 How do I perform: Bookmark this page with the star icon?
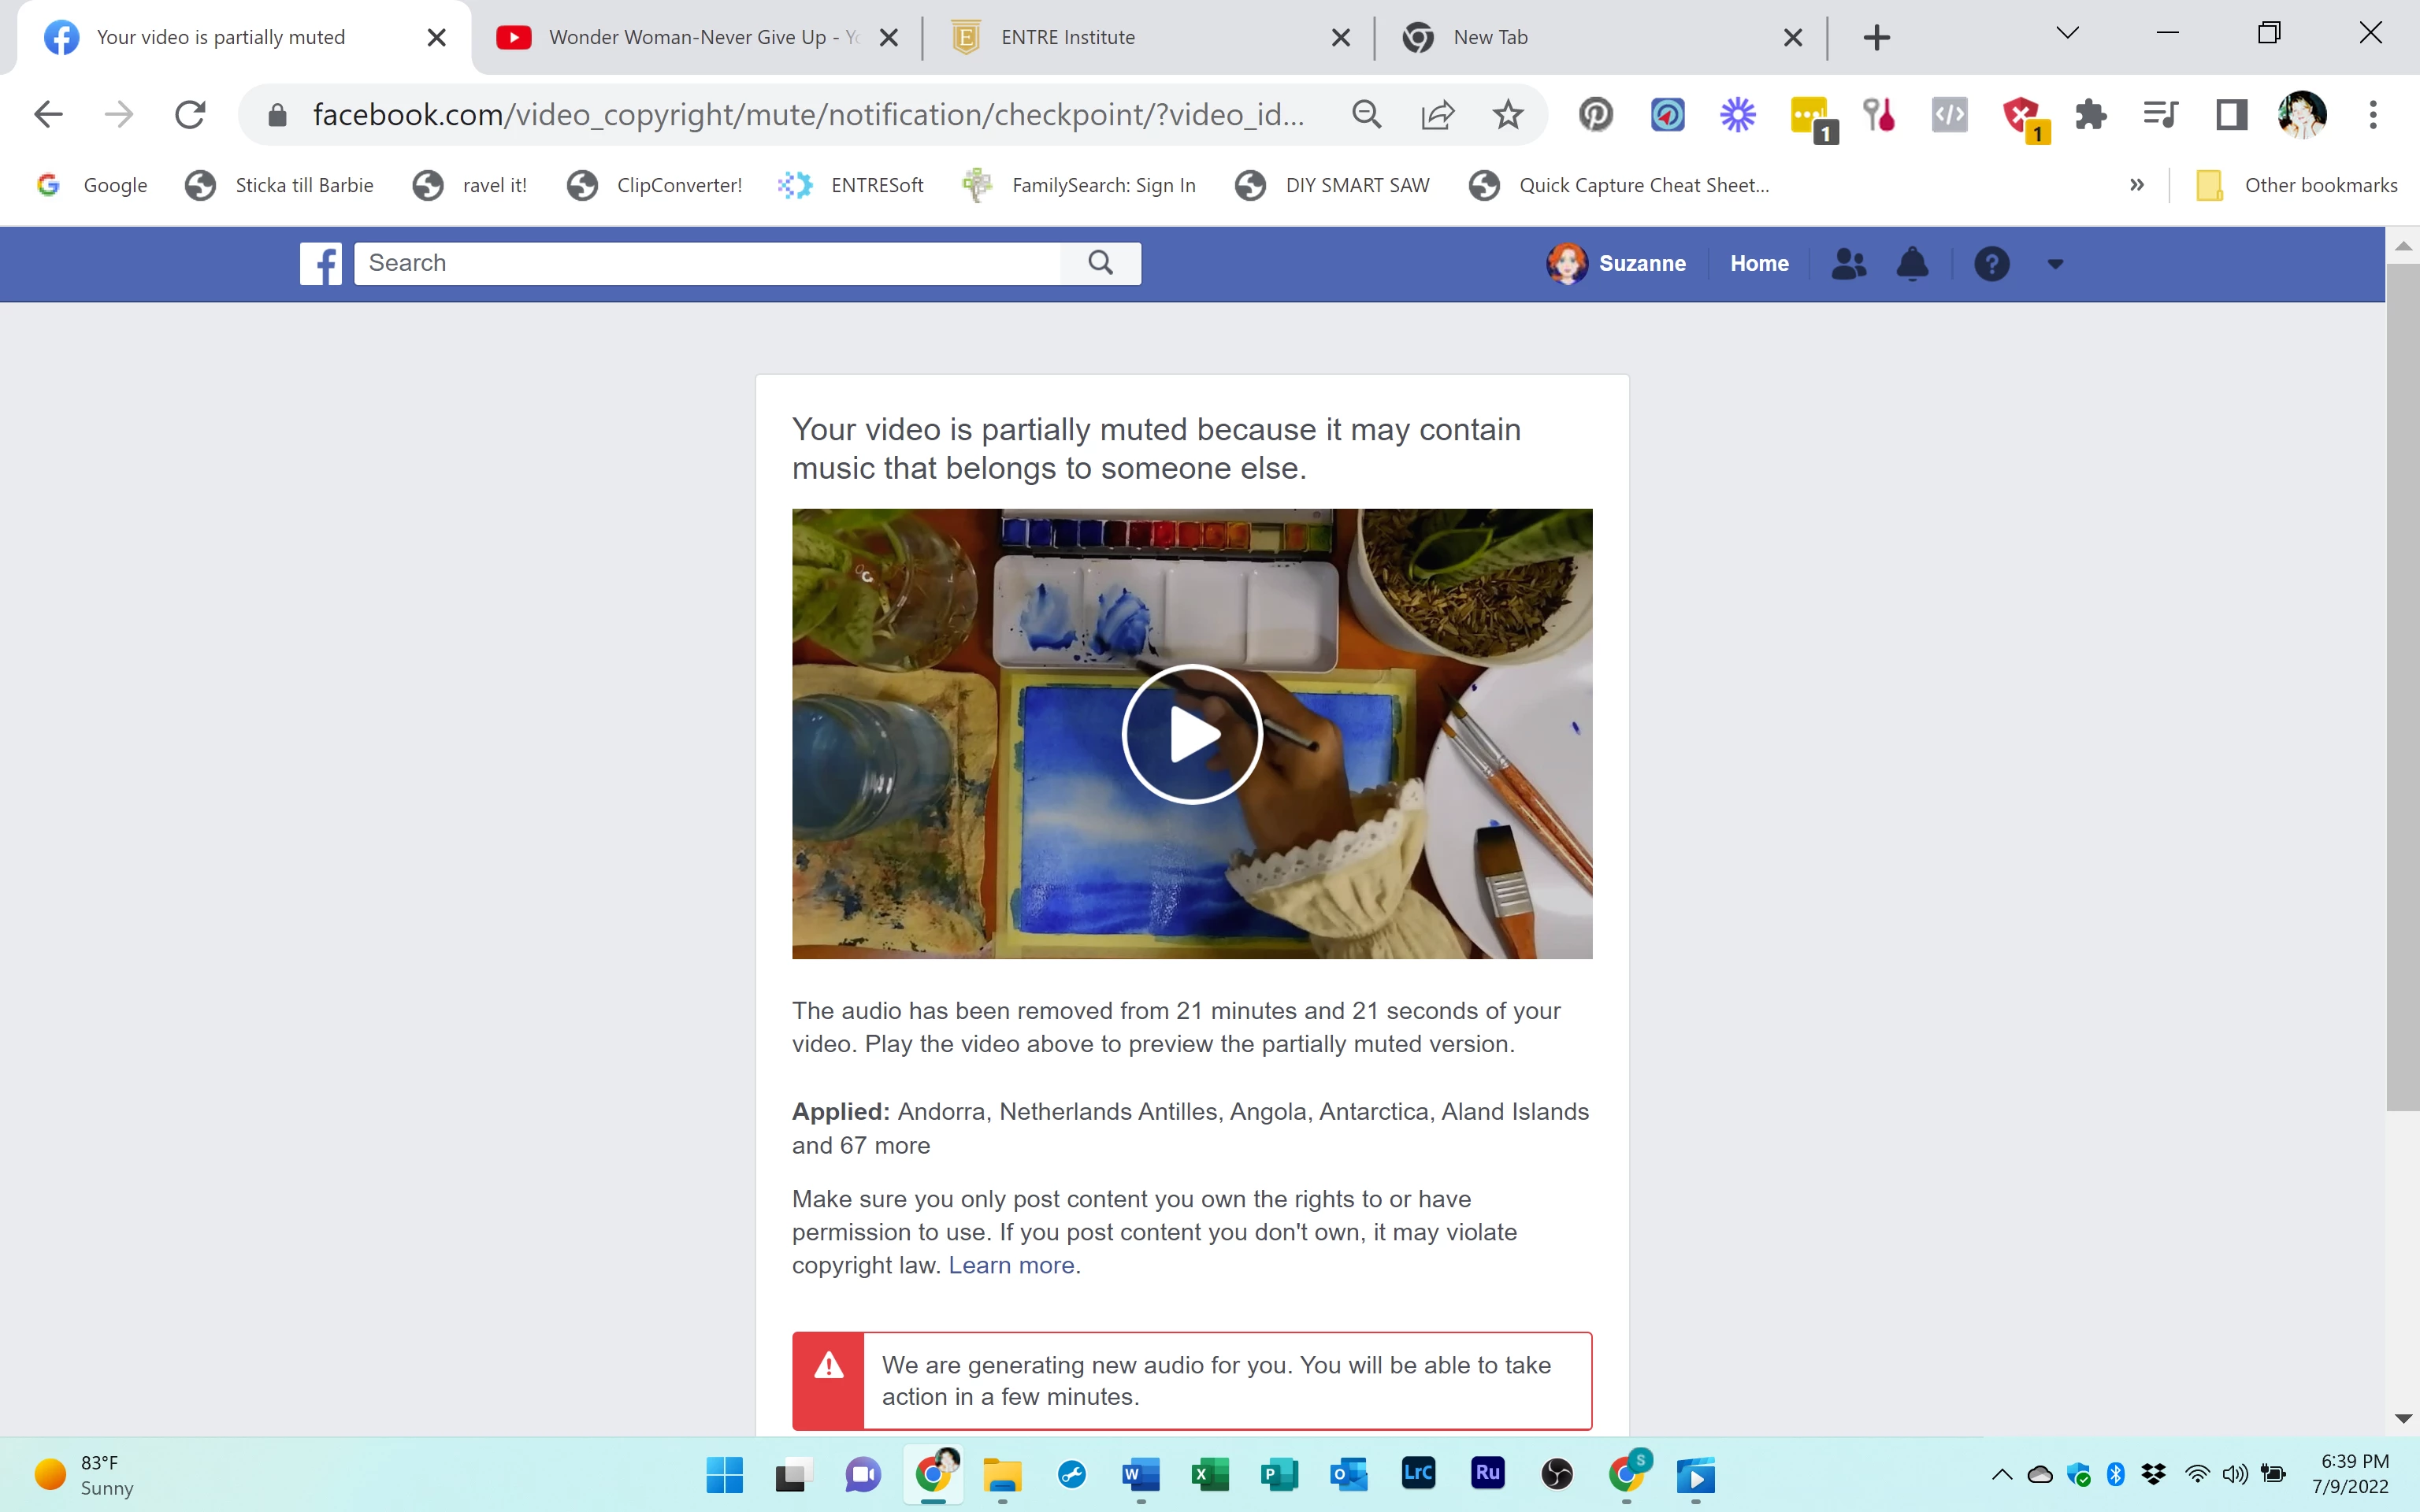[x=1507, y=115]
